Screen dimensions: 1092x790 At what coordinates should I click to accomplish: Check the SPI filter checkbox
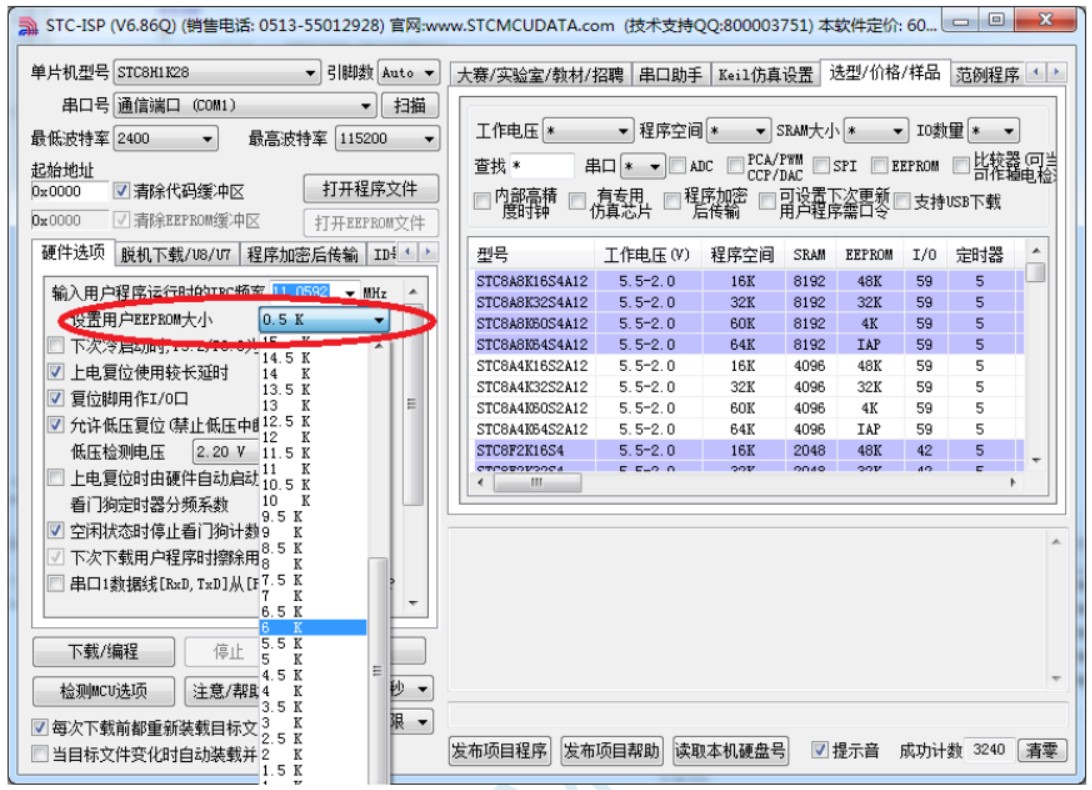pos(821,166)
